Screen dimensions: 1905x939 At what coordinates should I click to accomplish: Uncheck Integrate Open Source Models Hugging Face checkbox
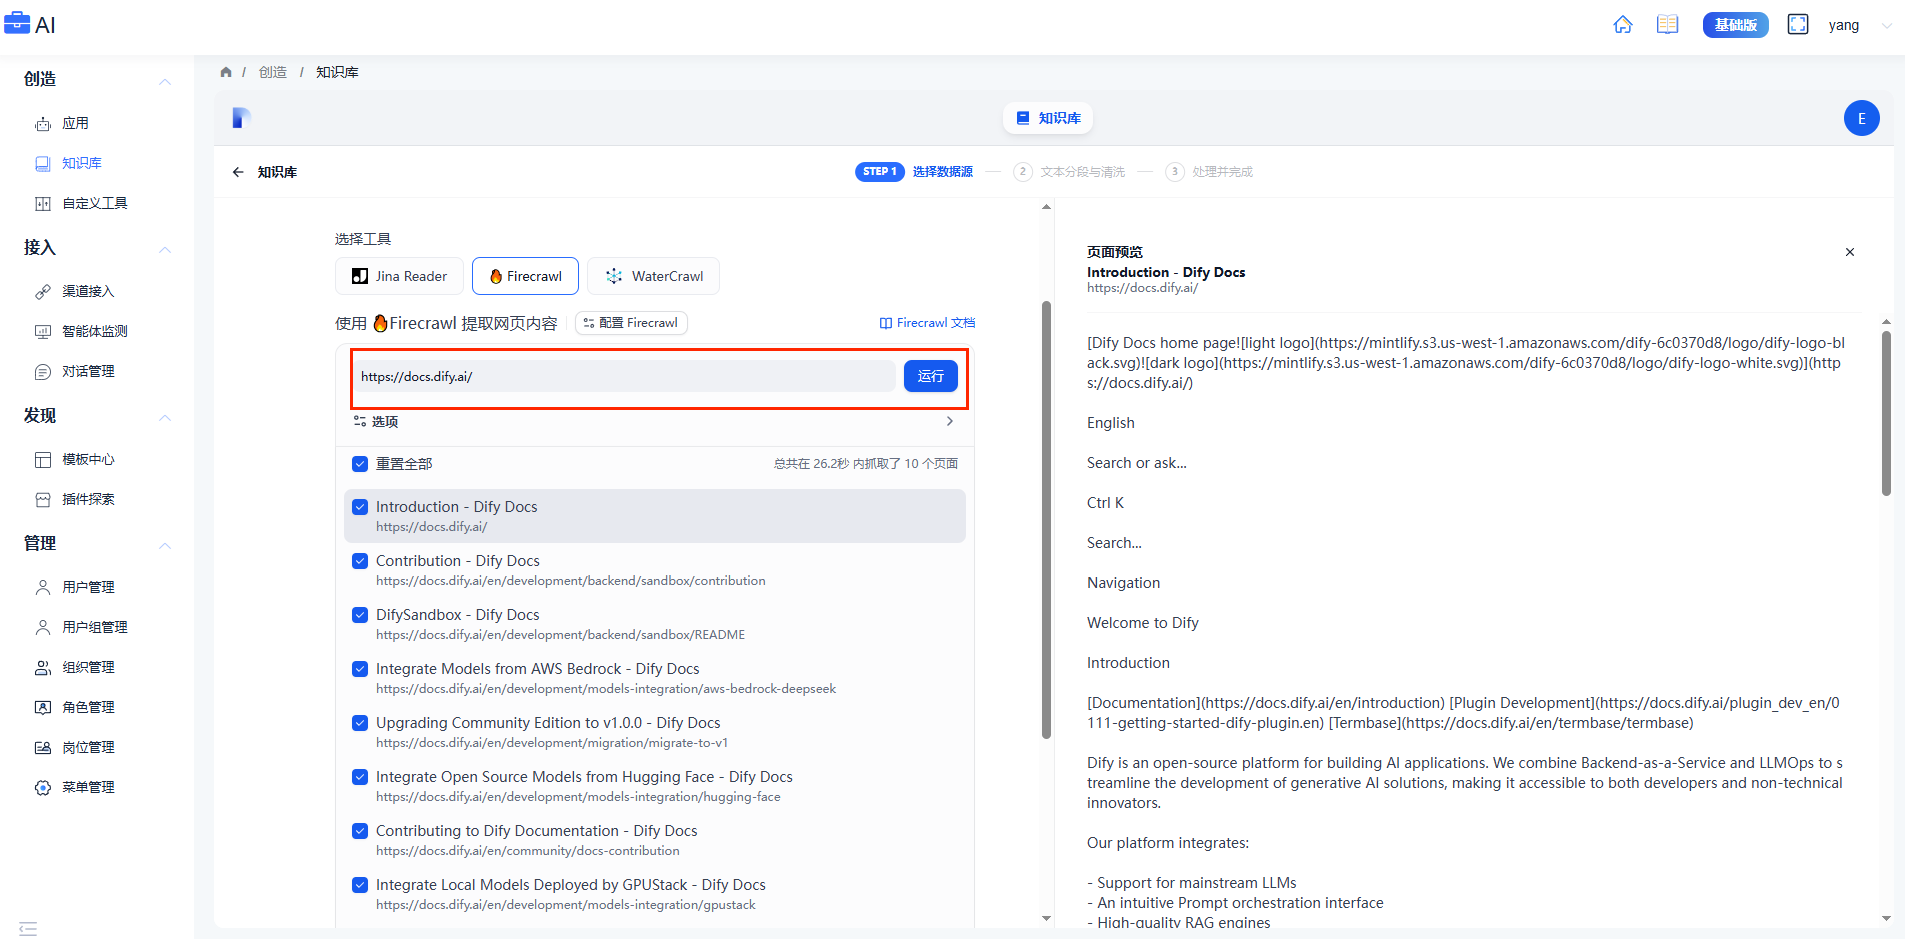tap(360, 777)
